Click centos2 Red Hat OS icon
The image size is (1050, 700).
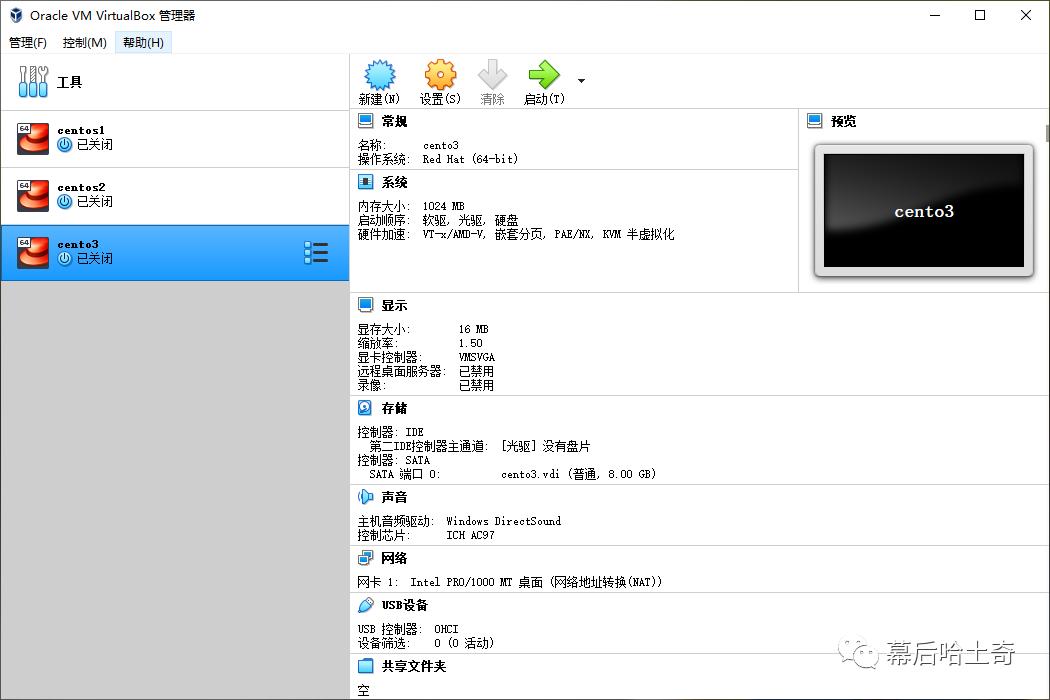coord(33,196)
